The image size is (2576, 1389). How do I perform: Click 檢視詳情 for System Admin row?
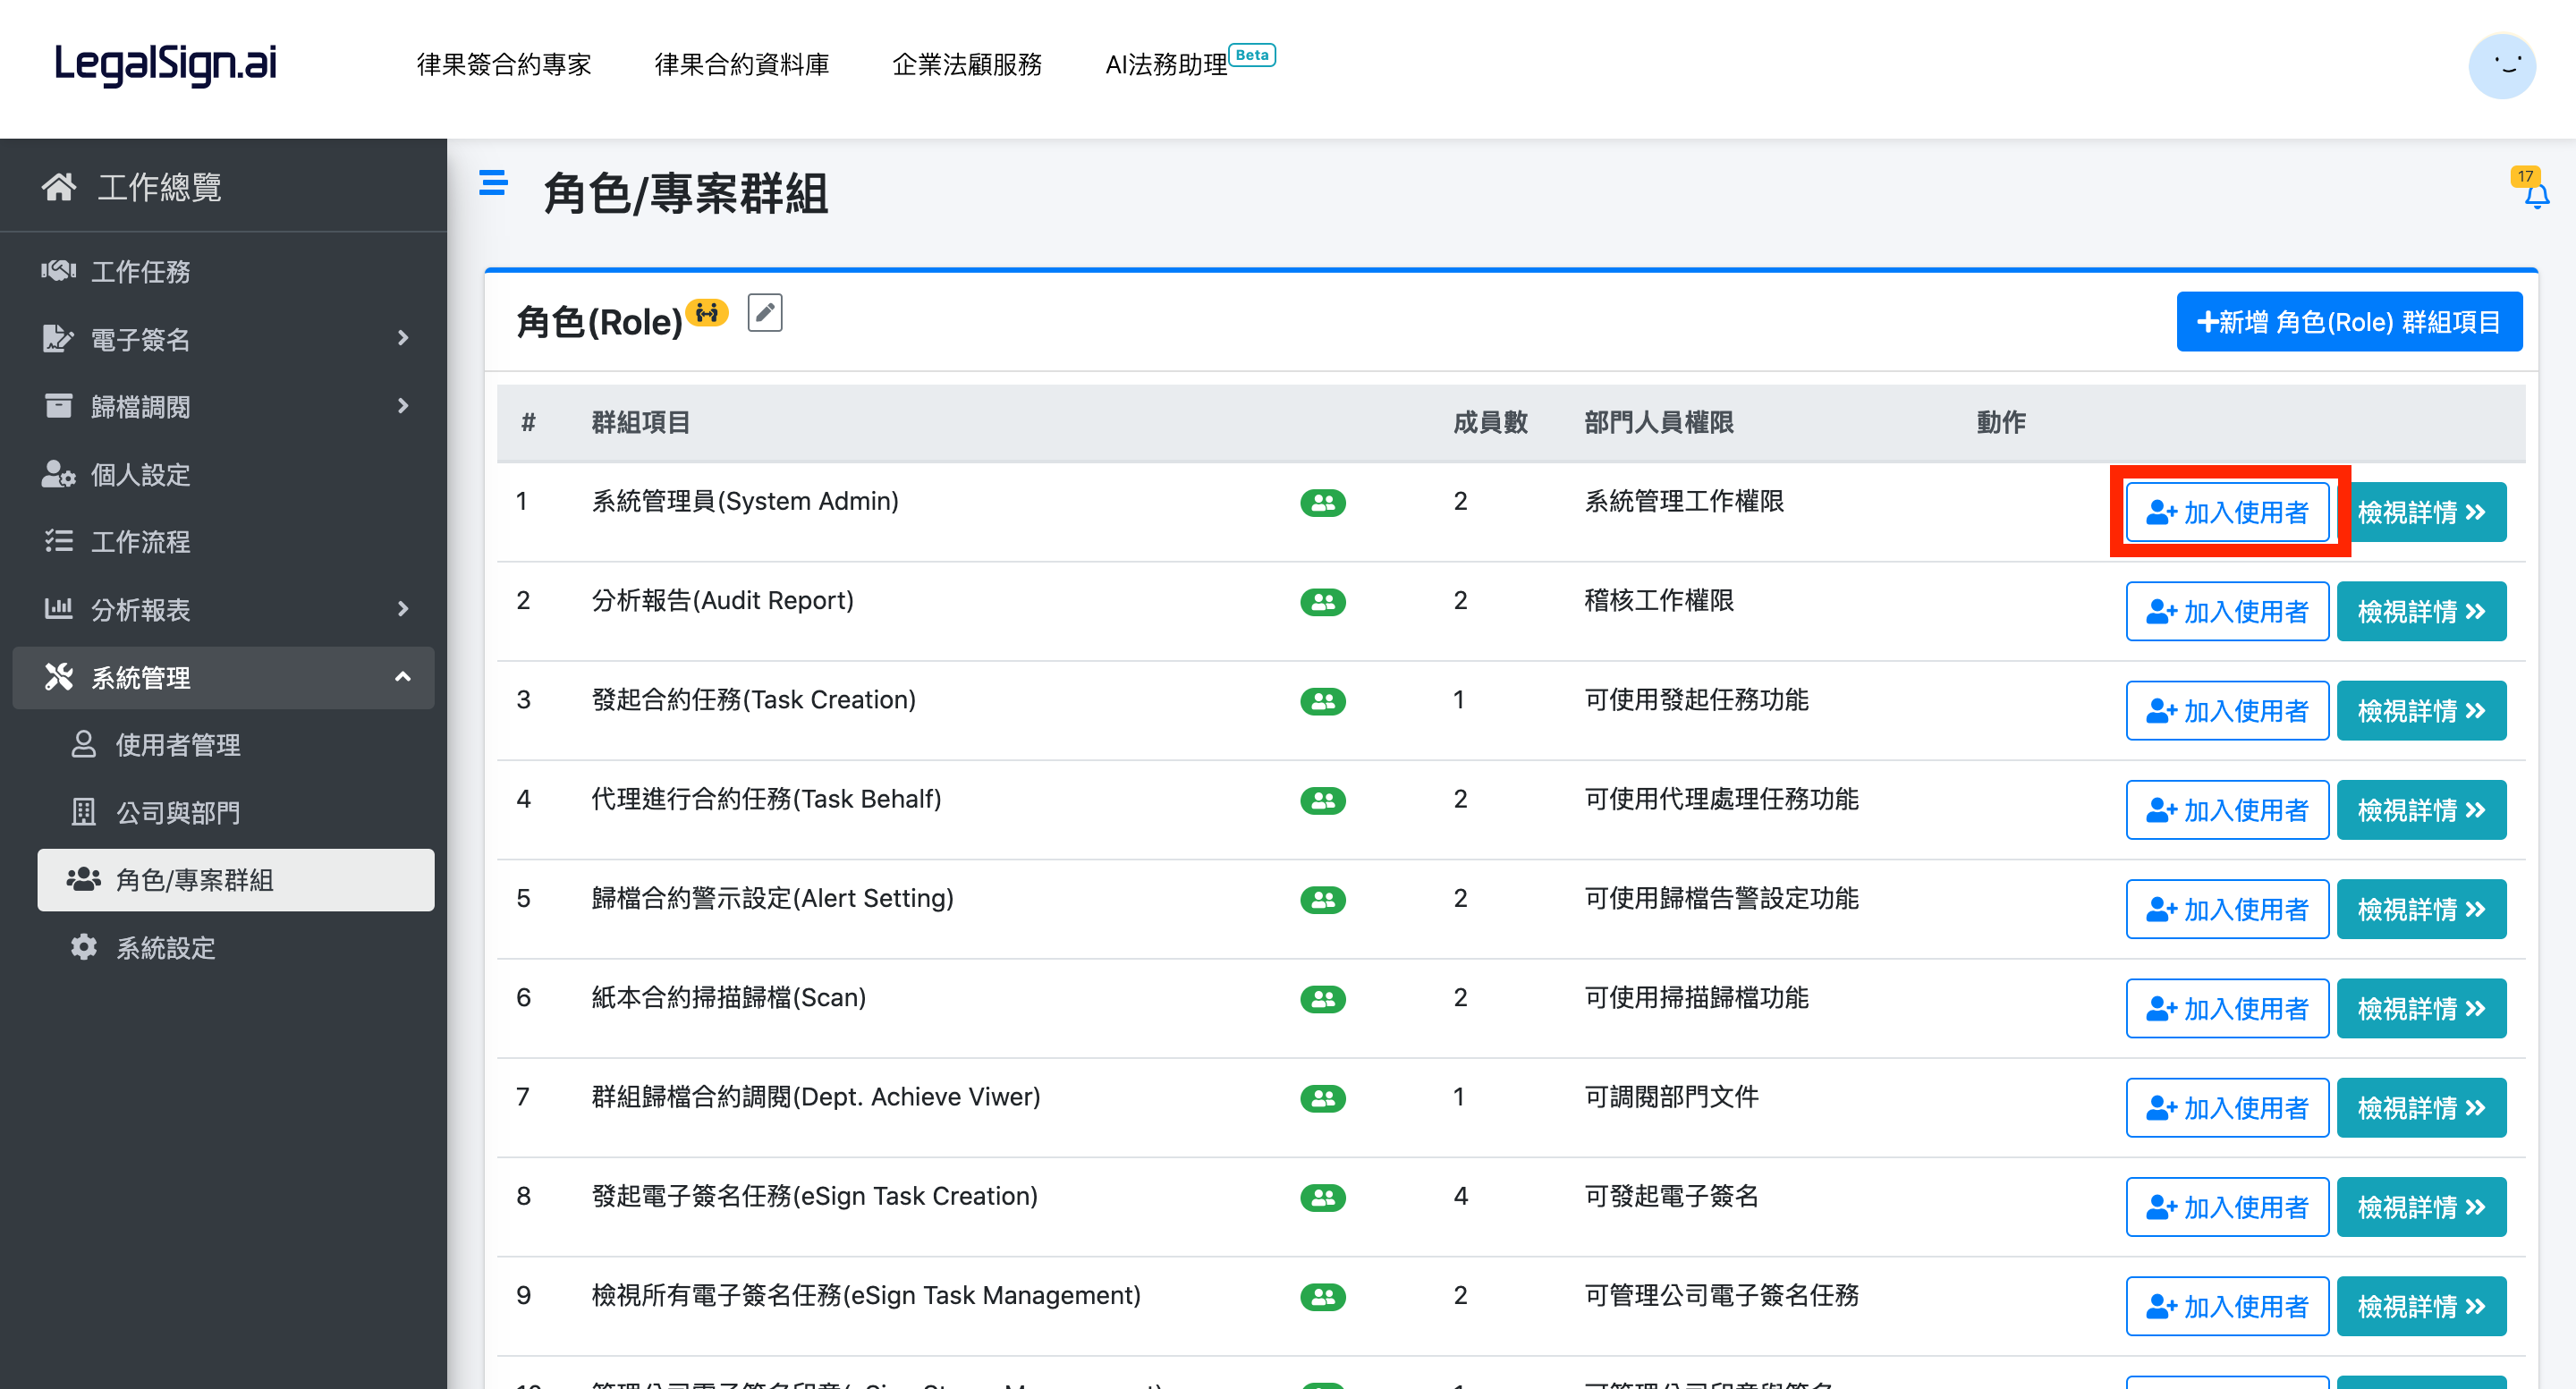(2421, 513)
